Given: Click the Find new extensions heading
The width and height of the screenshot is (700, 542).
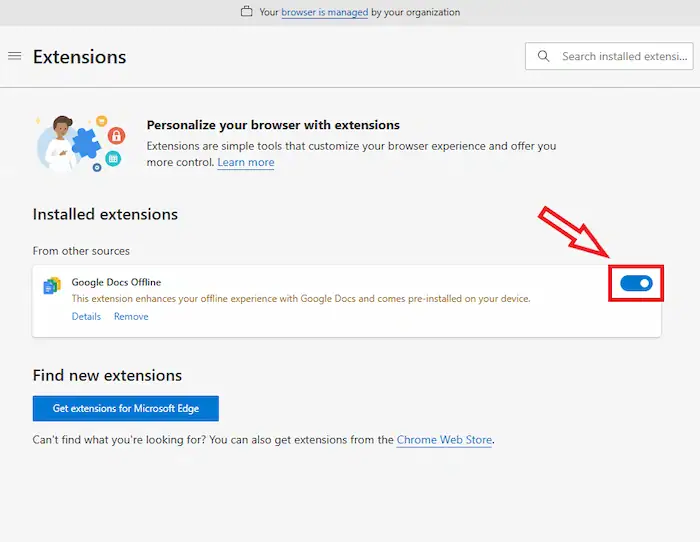Looking at the screenshot, I should point(107,376).
